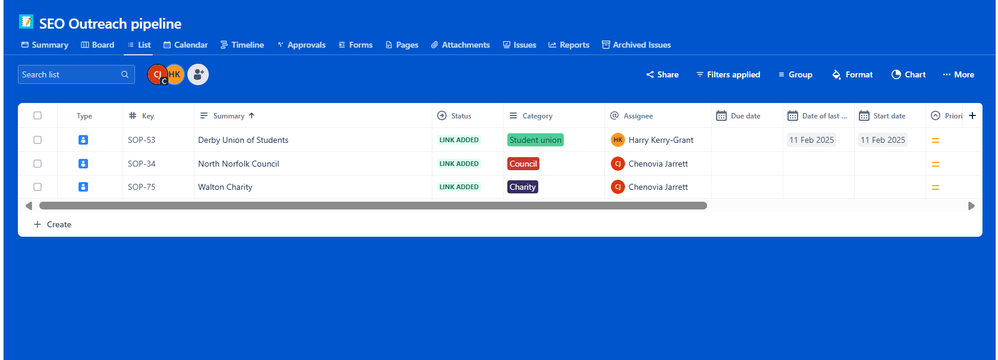Click the Assignee column header

click(631, 116)
